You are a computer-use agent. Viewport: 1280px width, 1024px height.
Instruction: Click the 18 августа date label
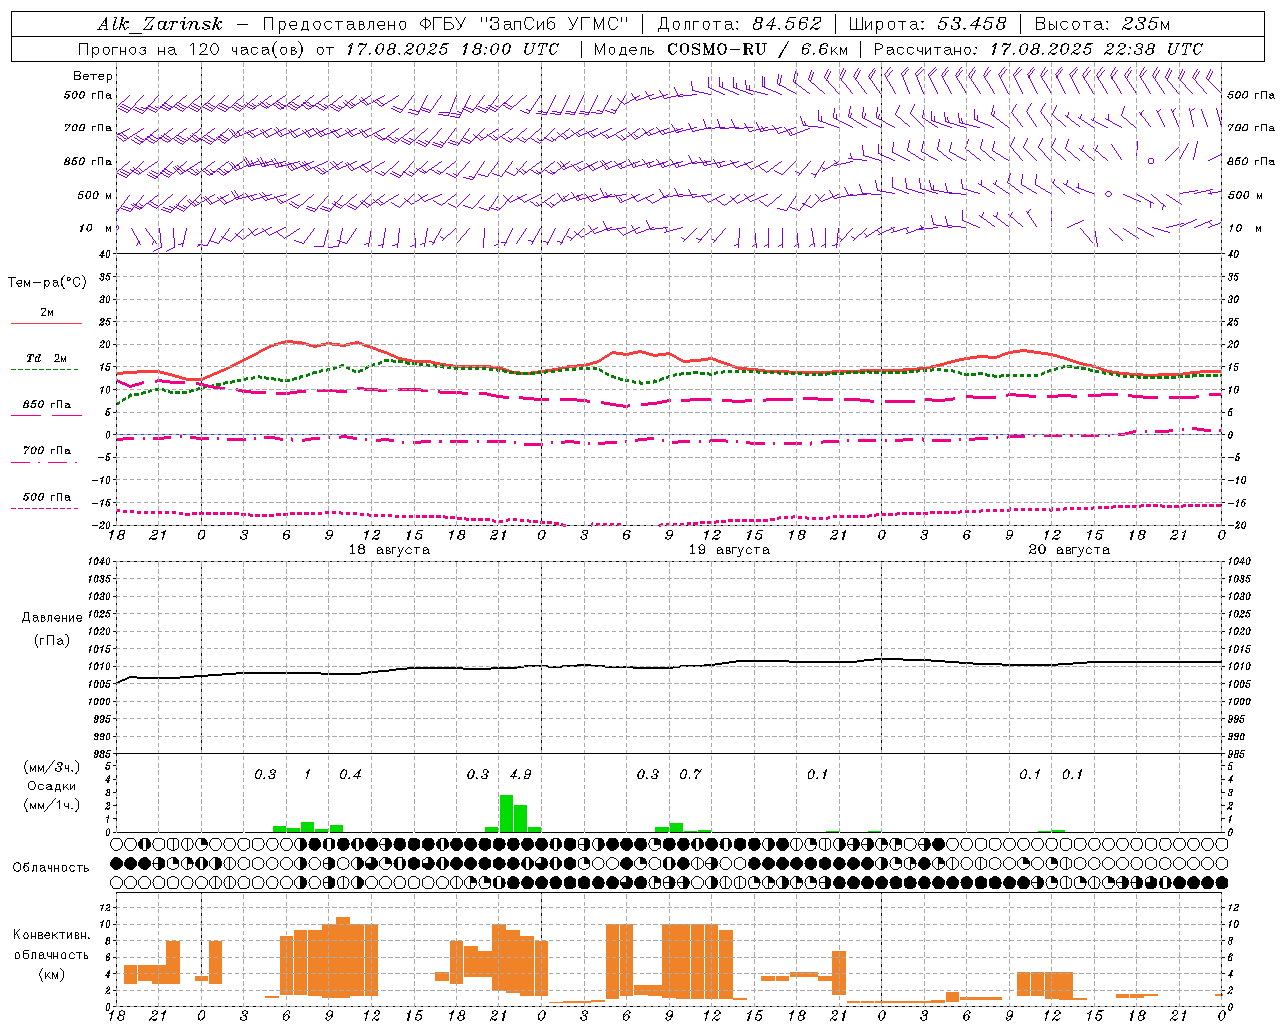pos(389,550)
